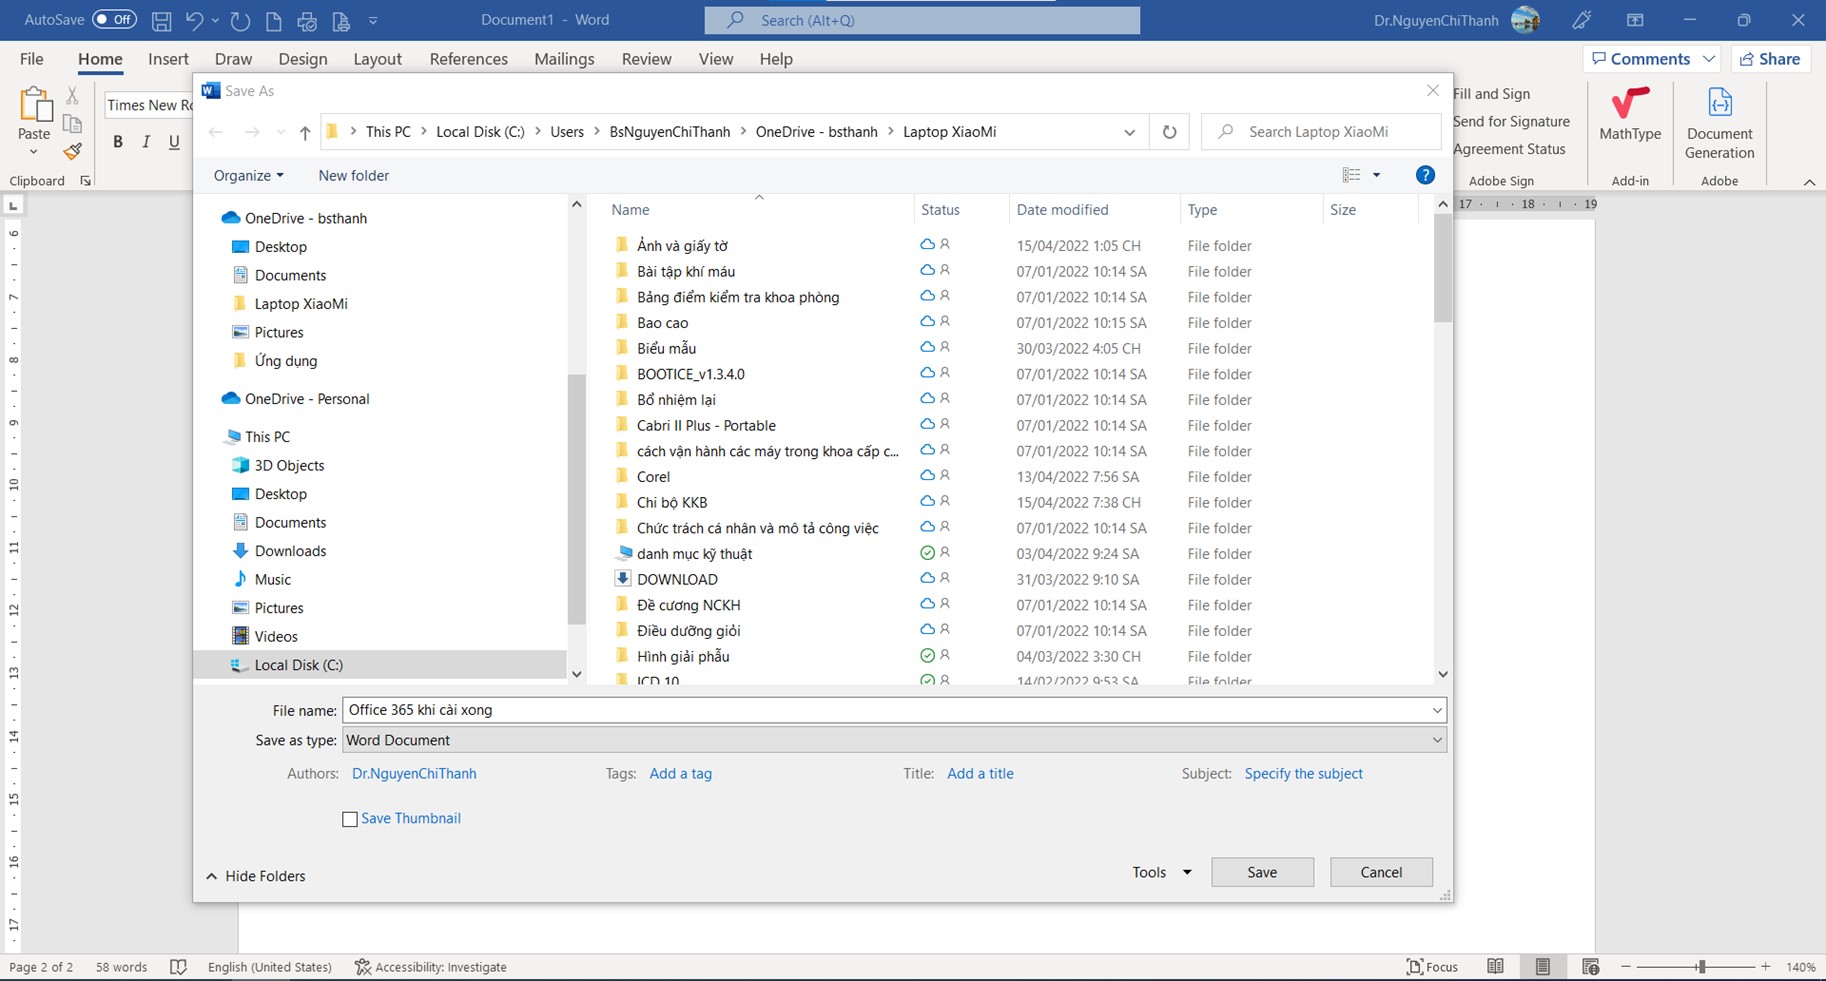
Task: Adjust the zoom slider in status bar
Action: [1701, 967]
